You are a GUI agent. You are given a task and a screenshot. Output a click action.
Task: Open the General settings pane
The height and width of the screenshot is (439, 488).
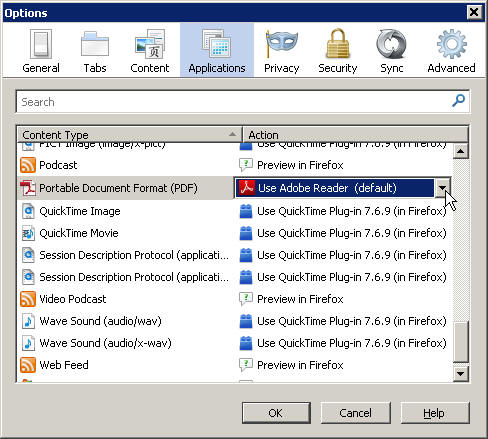tap(41, 51)
